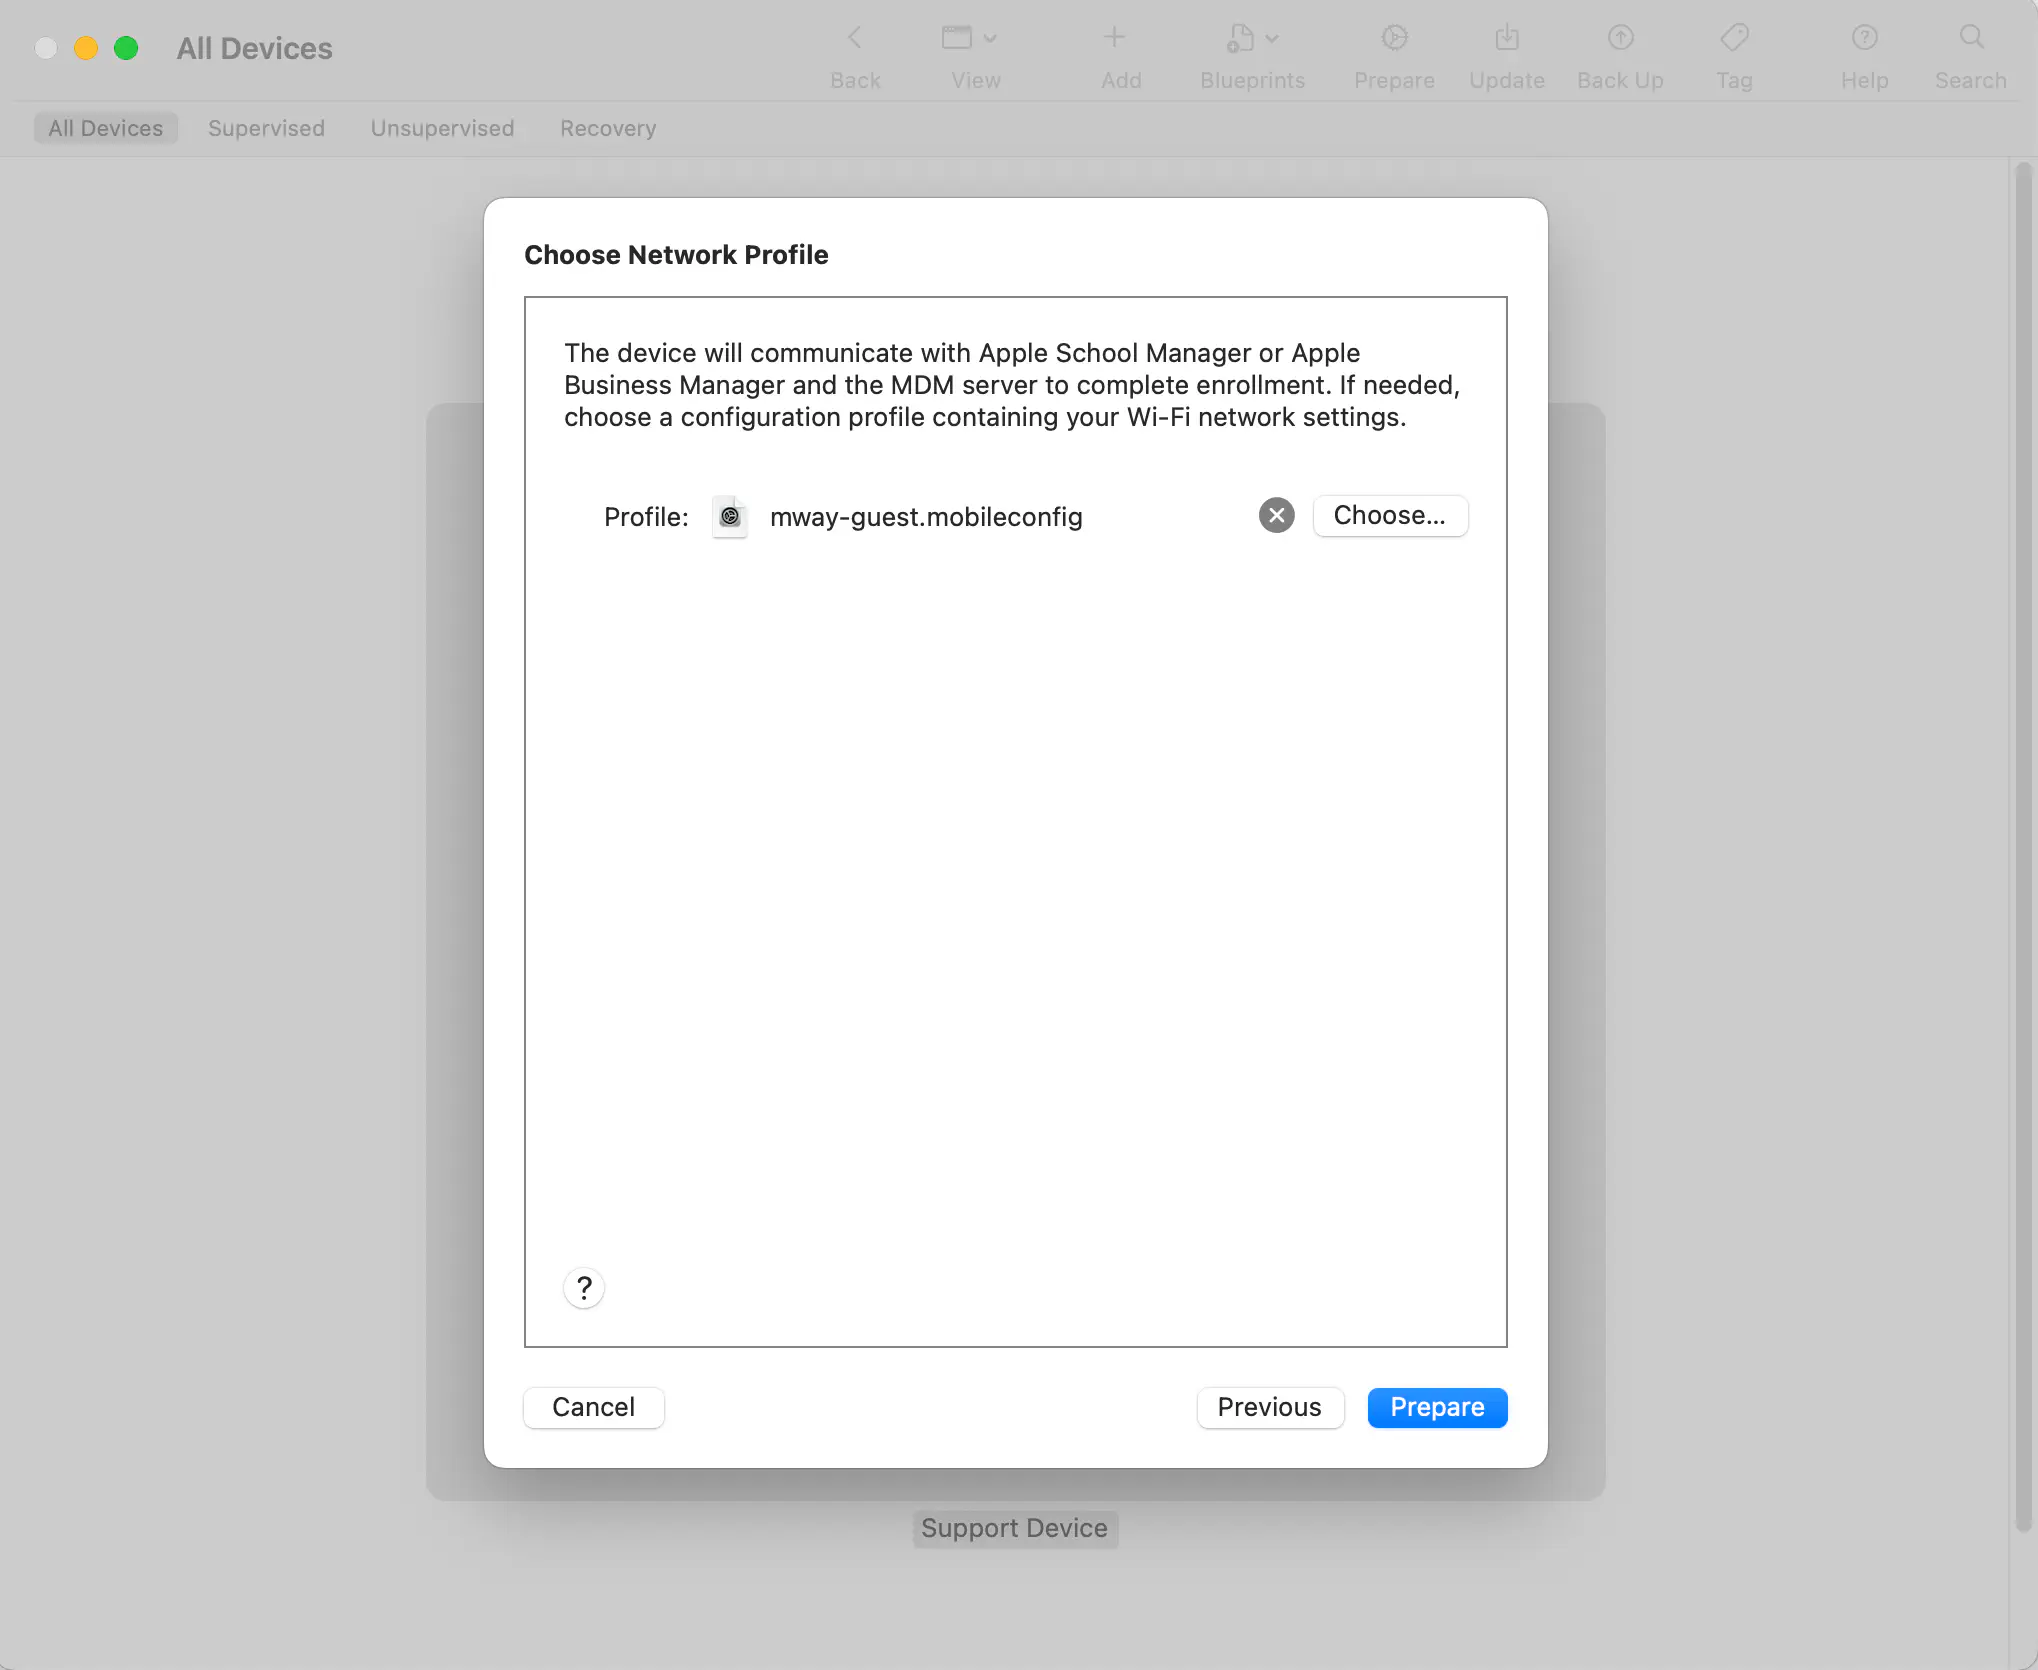Open the Recovery tab
The image size is (2038, 1670).
point(607,128)
